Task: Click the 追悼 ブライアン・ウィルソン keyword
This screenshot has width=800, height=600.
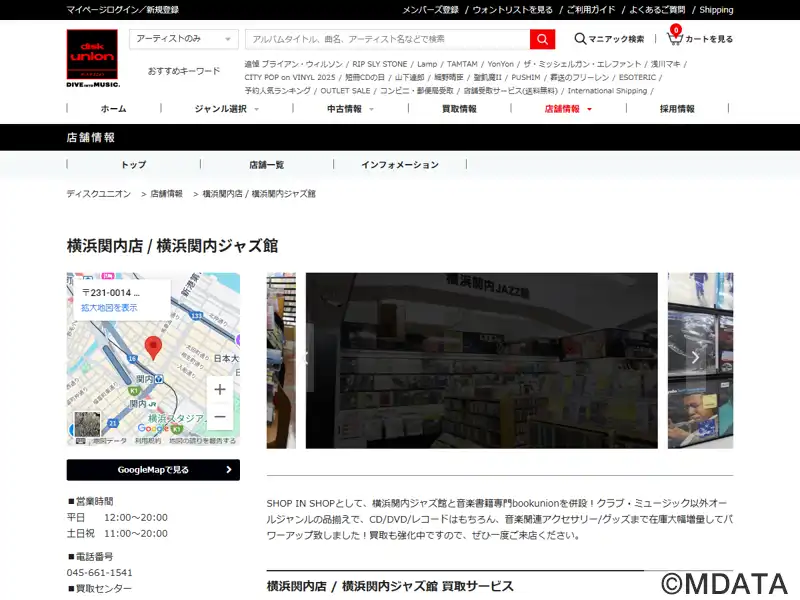Action: [293, 64]
